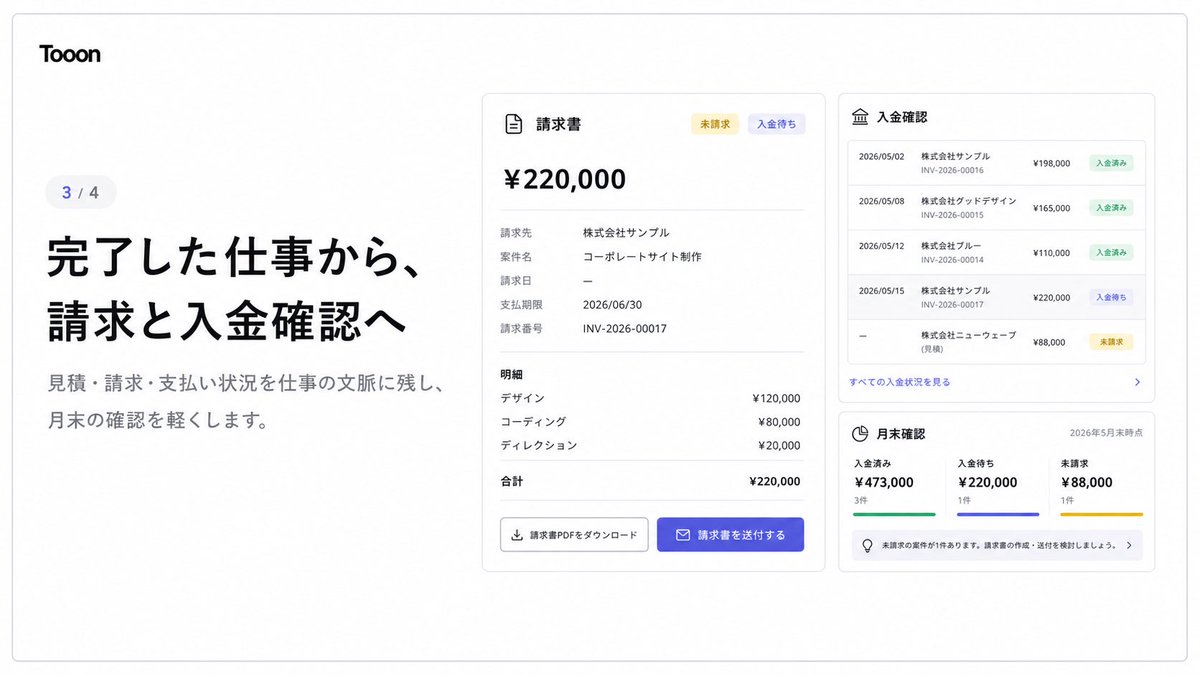The image size is (1200, 675).
Task: Click the ¥473,000 入金済み total
Action: tap(884, 482)
